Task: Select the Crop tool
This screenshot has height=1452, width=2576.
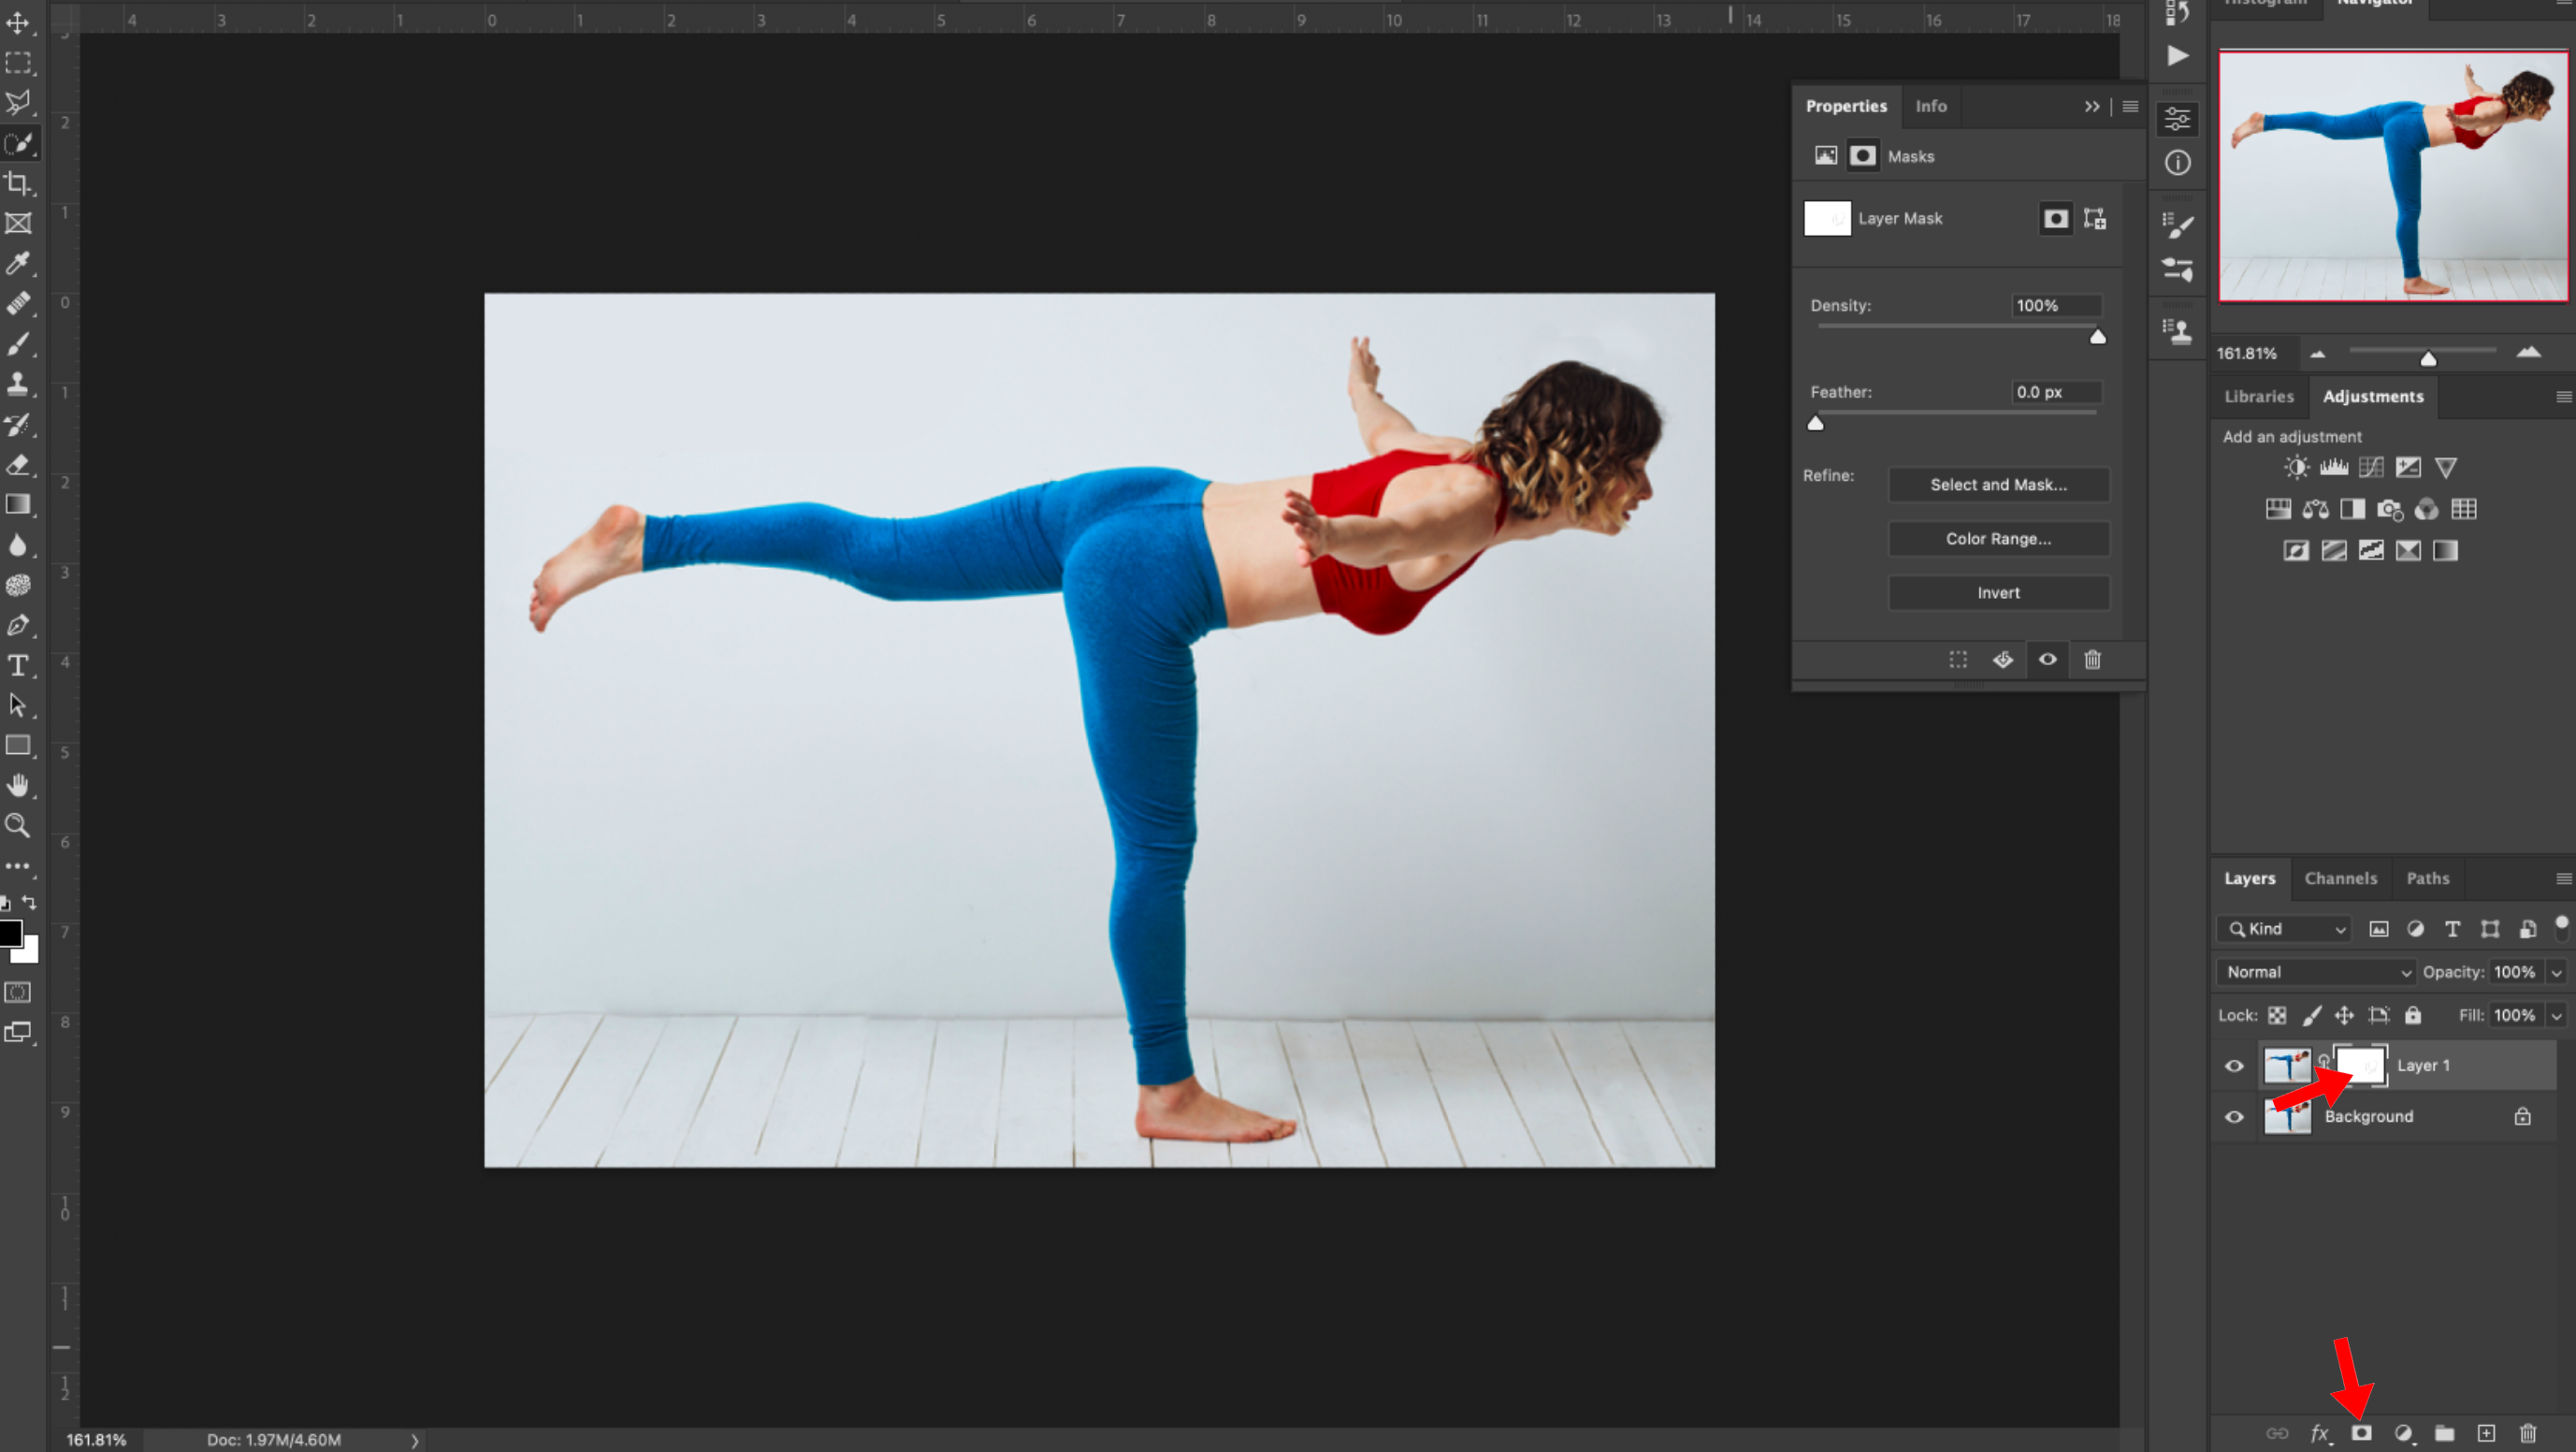Action: (x=18, y=183)
